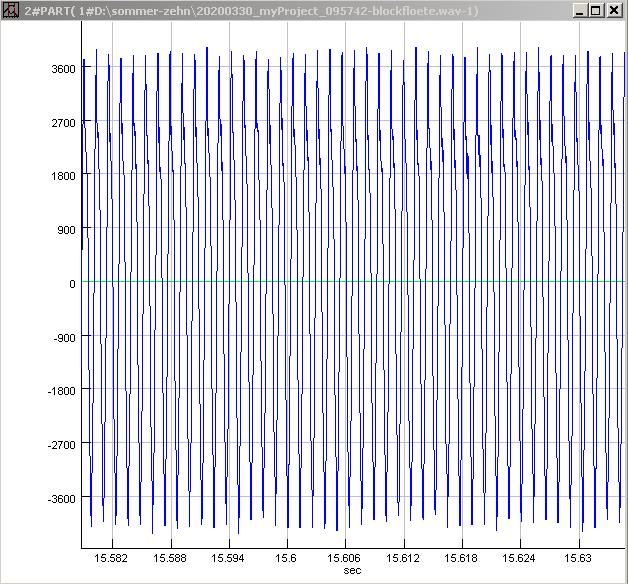Click the 900 amplitude axis label

click(x=66, y=230)
